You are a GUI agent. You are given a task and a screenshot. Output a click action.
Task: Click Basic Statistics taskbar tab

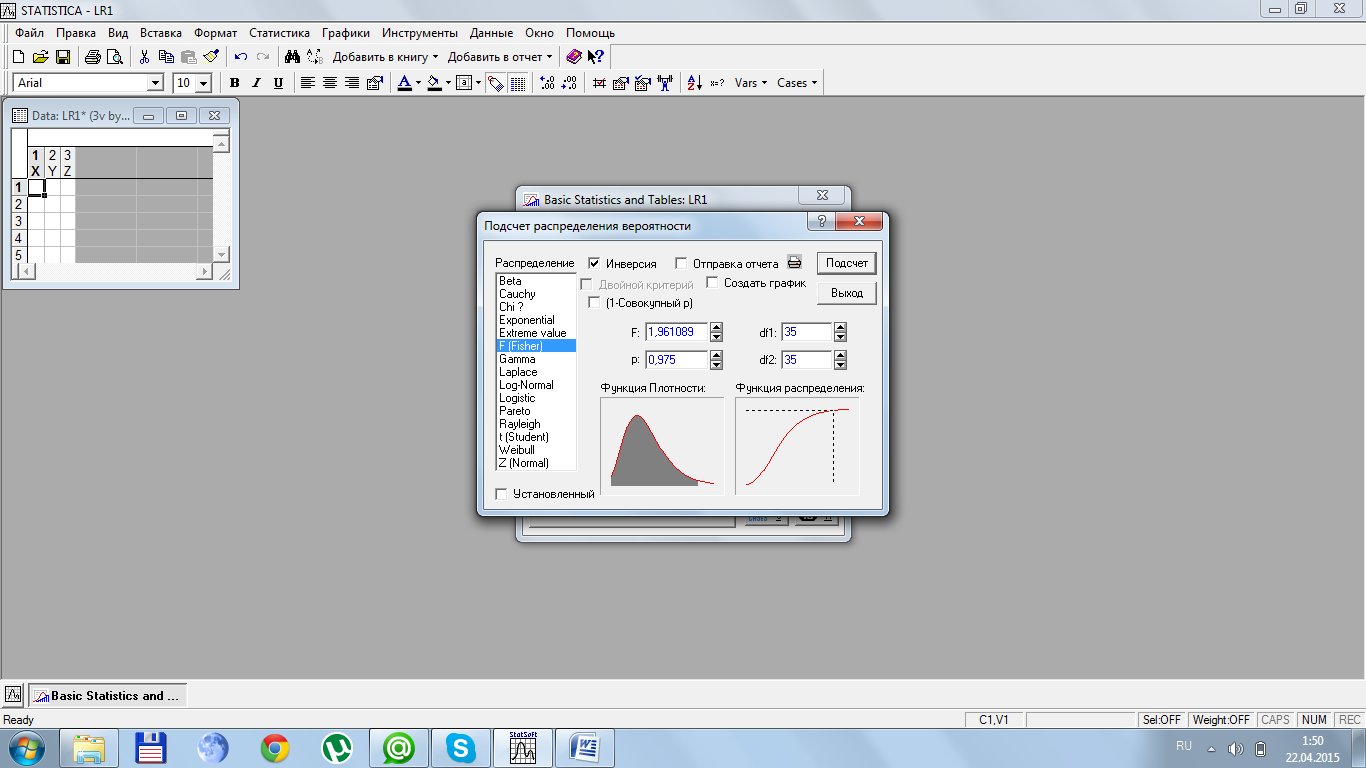pyautogui.click(x=108, y=695)
